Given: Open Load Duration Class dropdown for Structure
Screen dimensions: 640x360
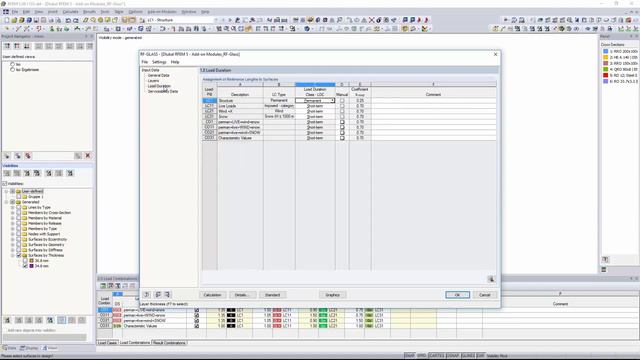Looking at the screenshot, I should [x=333, y=100].
